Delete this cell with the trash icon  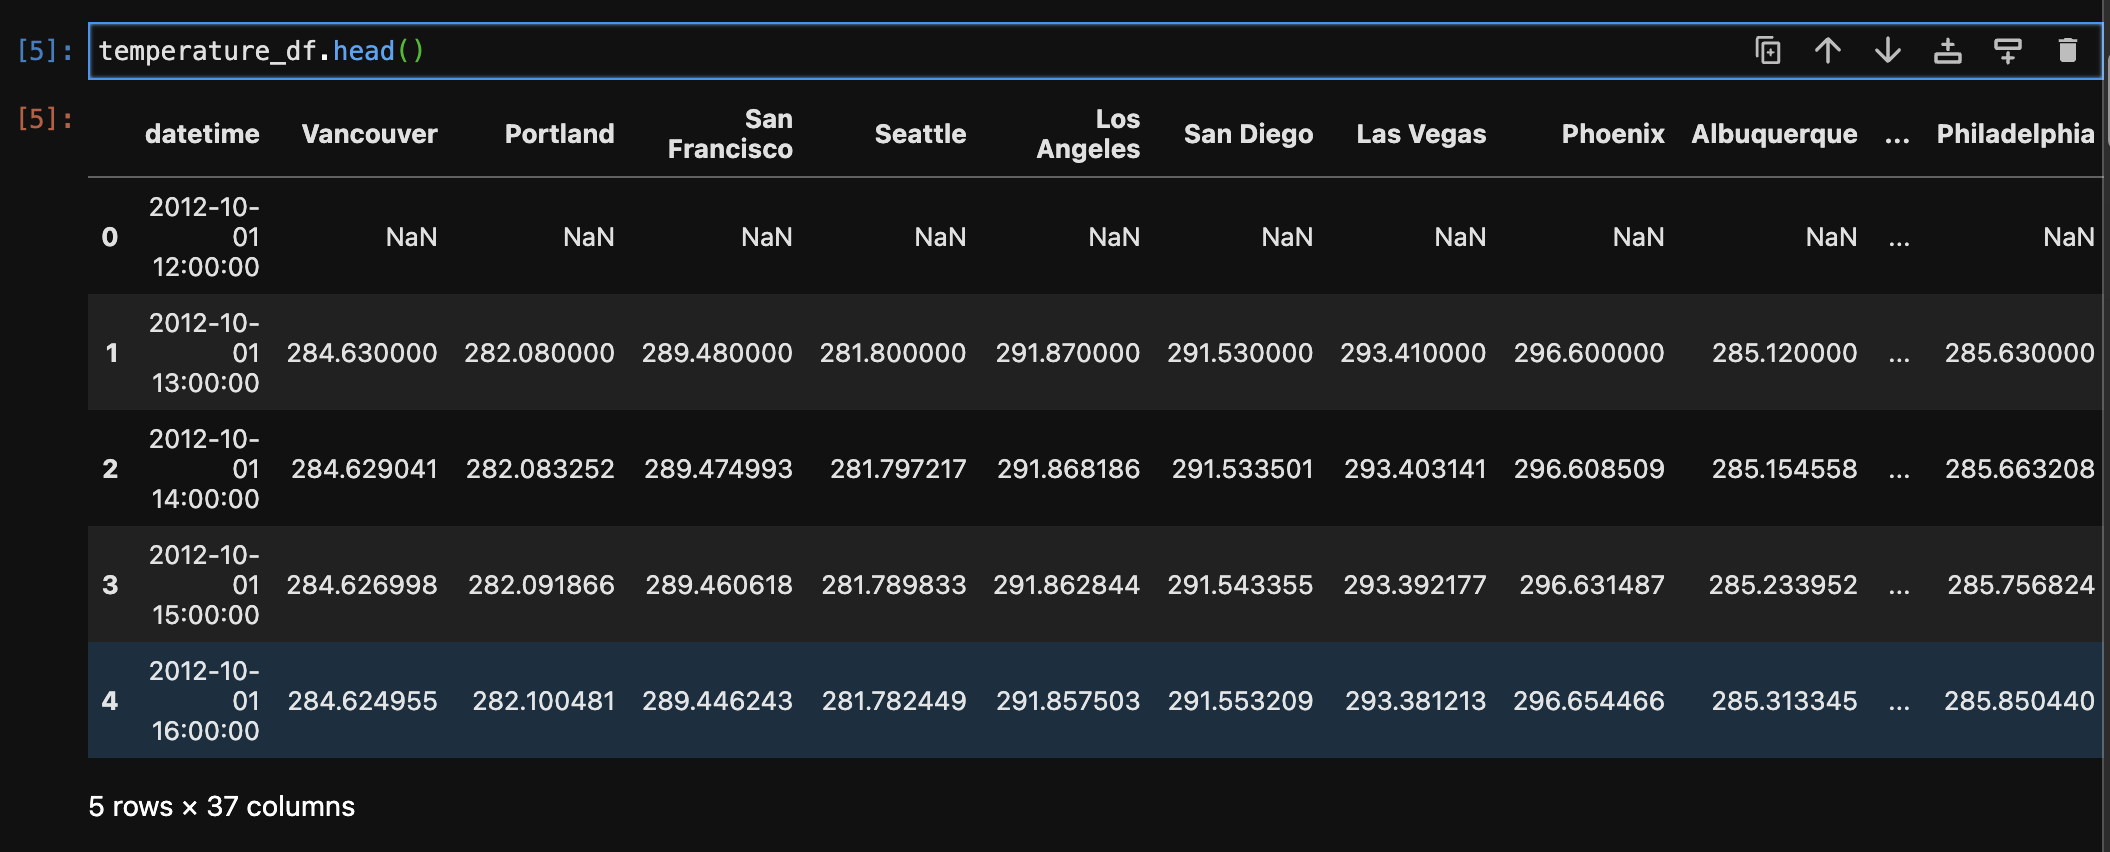pyautogui.click(x=2068, y=50)
